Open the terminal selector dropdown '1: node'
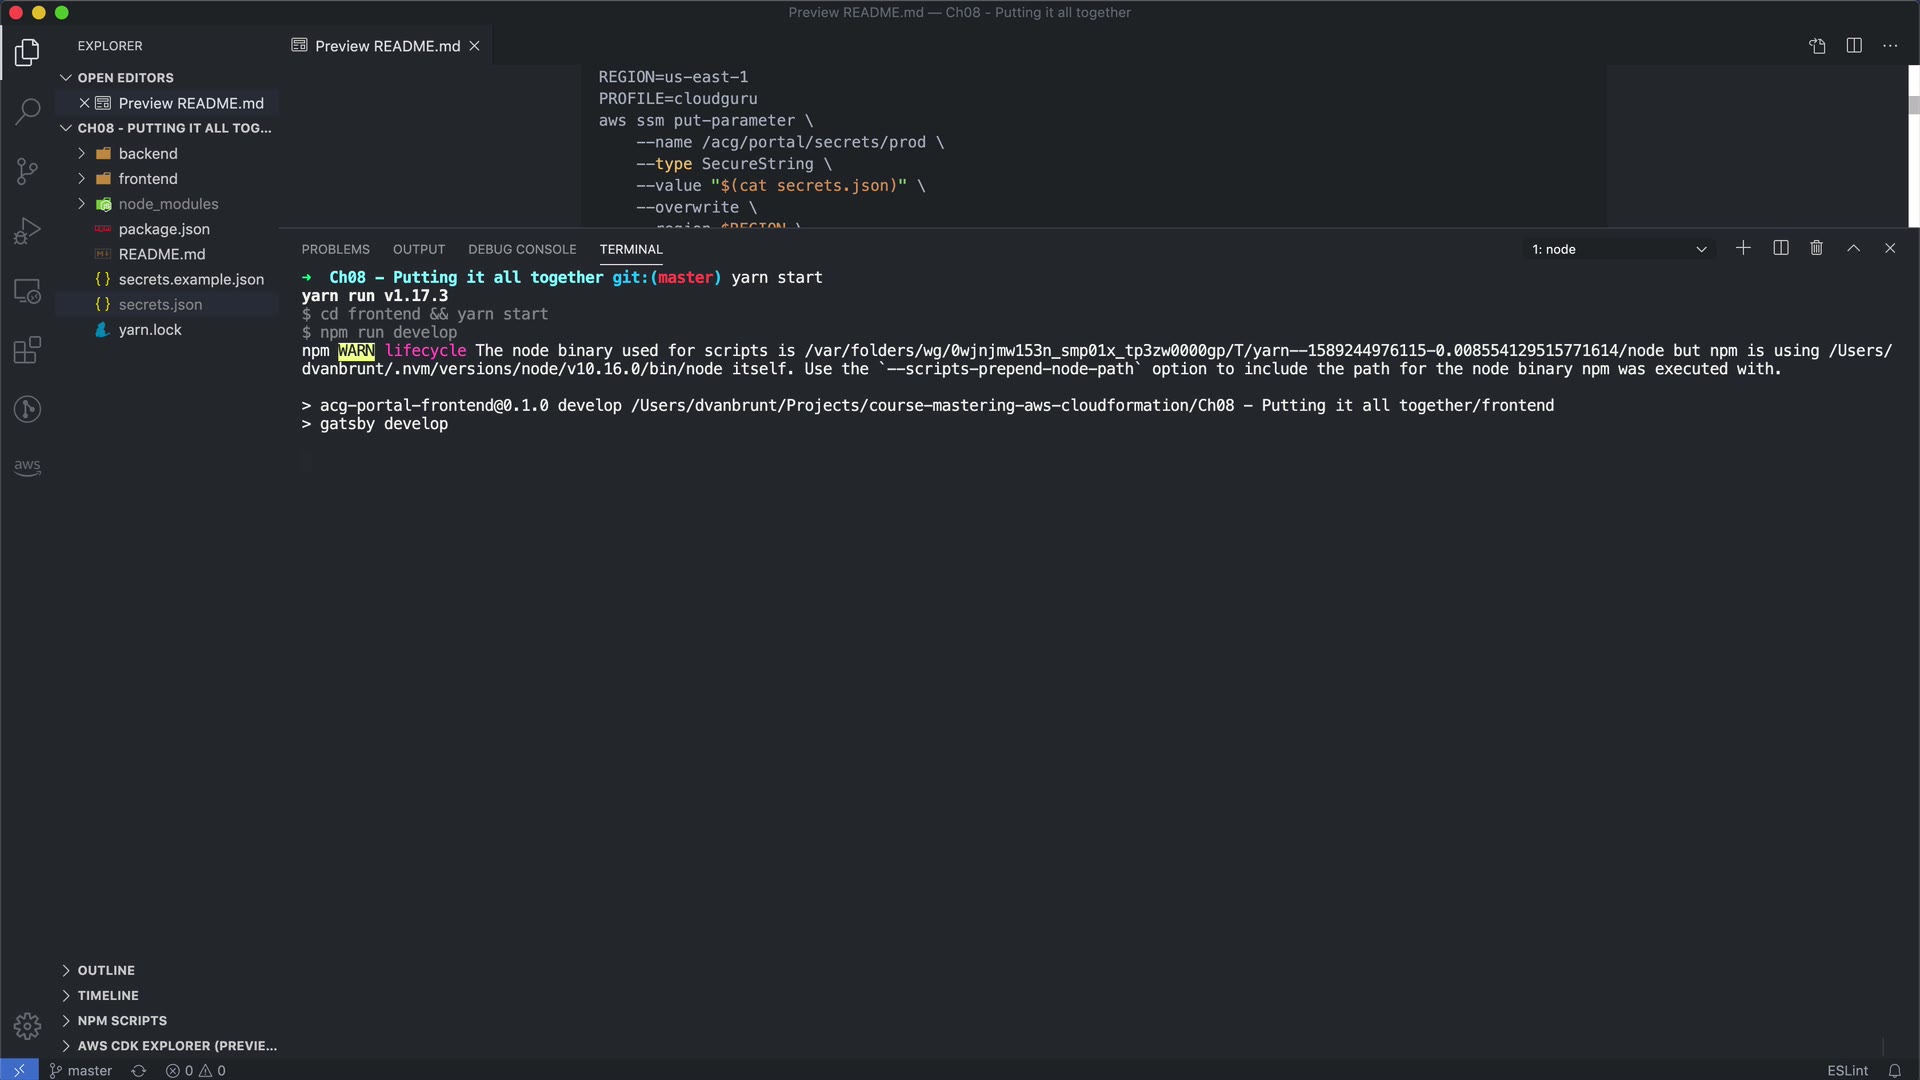The width and height of the screenshot is (1920, 1080). coord(1618,249)
